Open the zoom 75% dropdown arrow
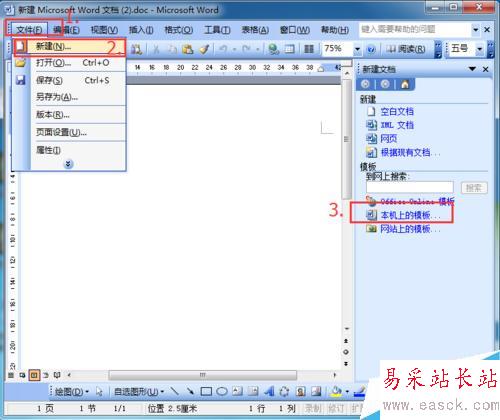The width and height of the screenshot is (500, 420). tap(357, 50)
